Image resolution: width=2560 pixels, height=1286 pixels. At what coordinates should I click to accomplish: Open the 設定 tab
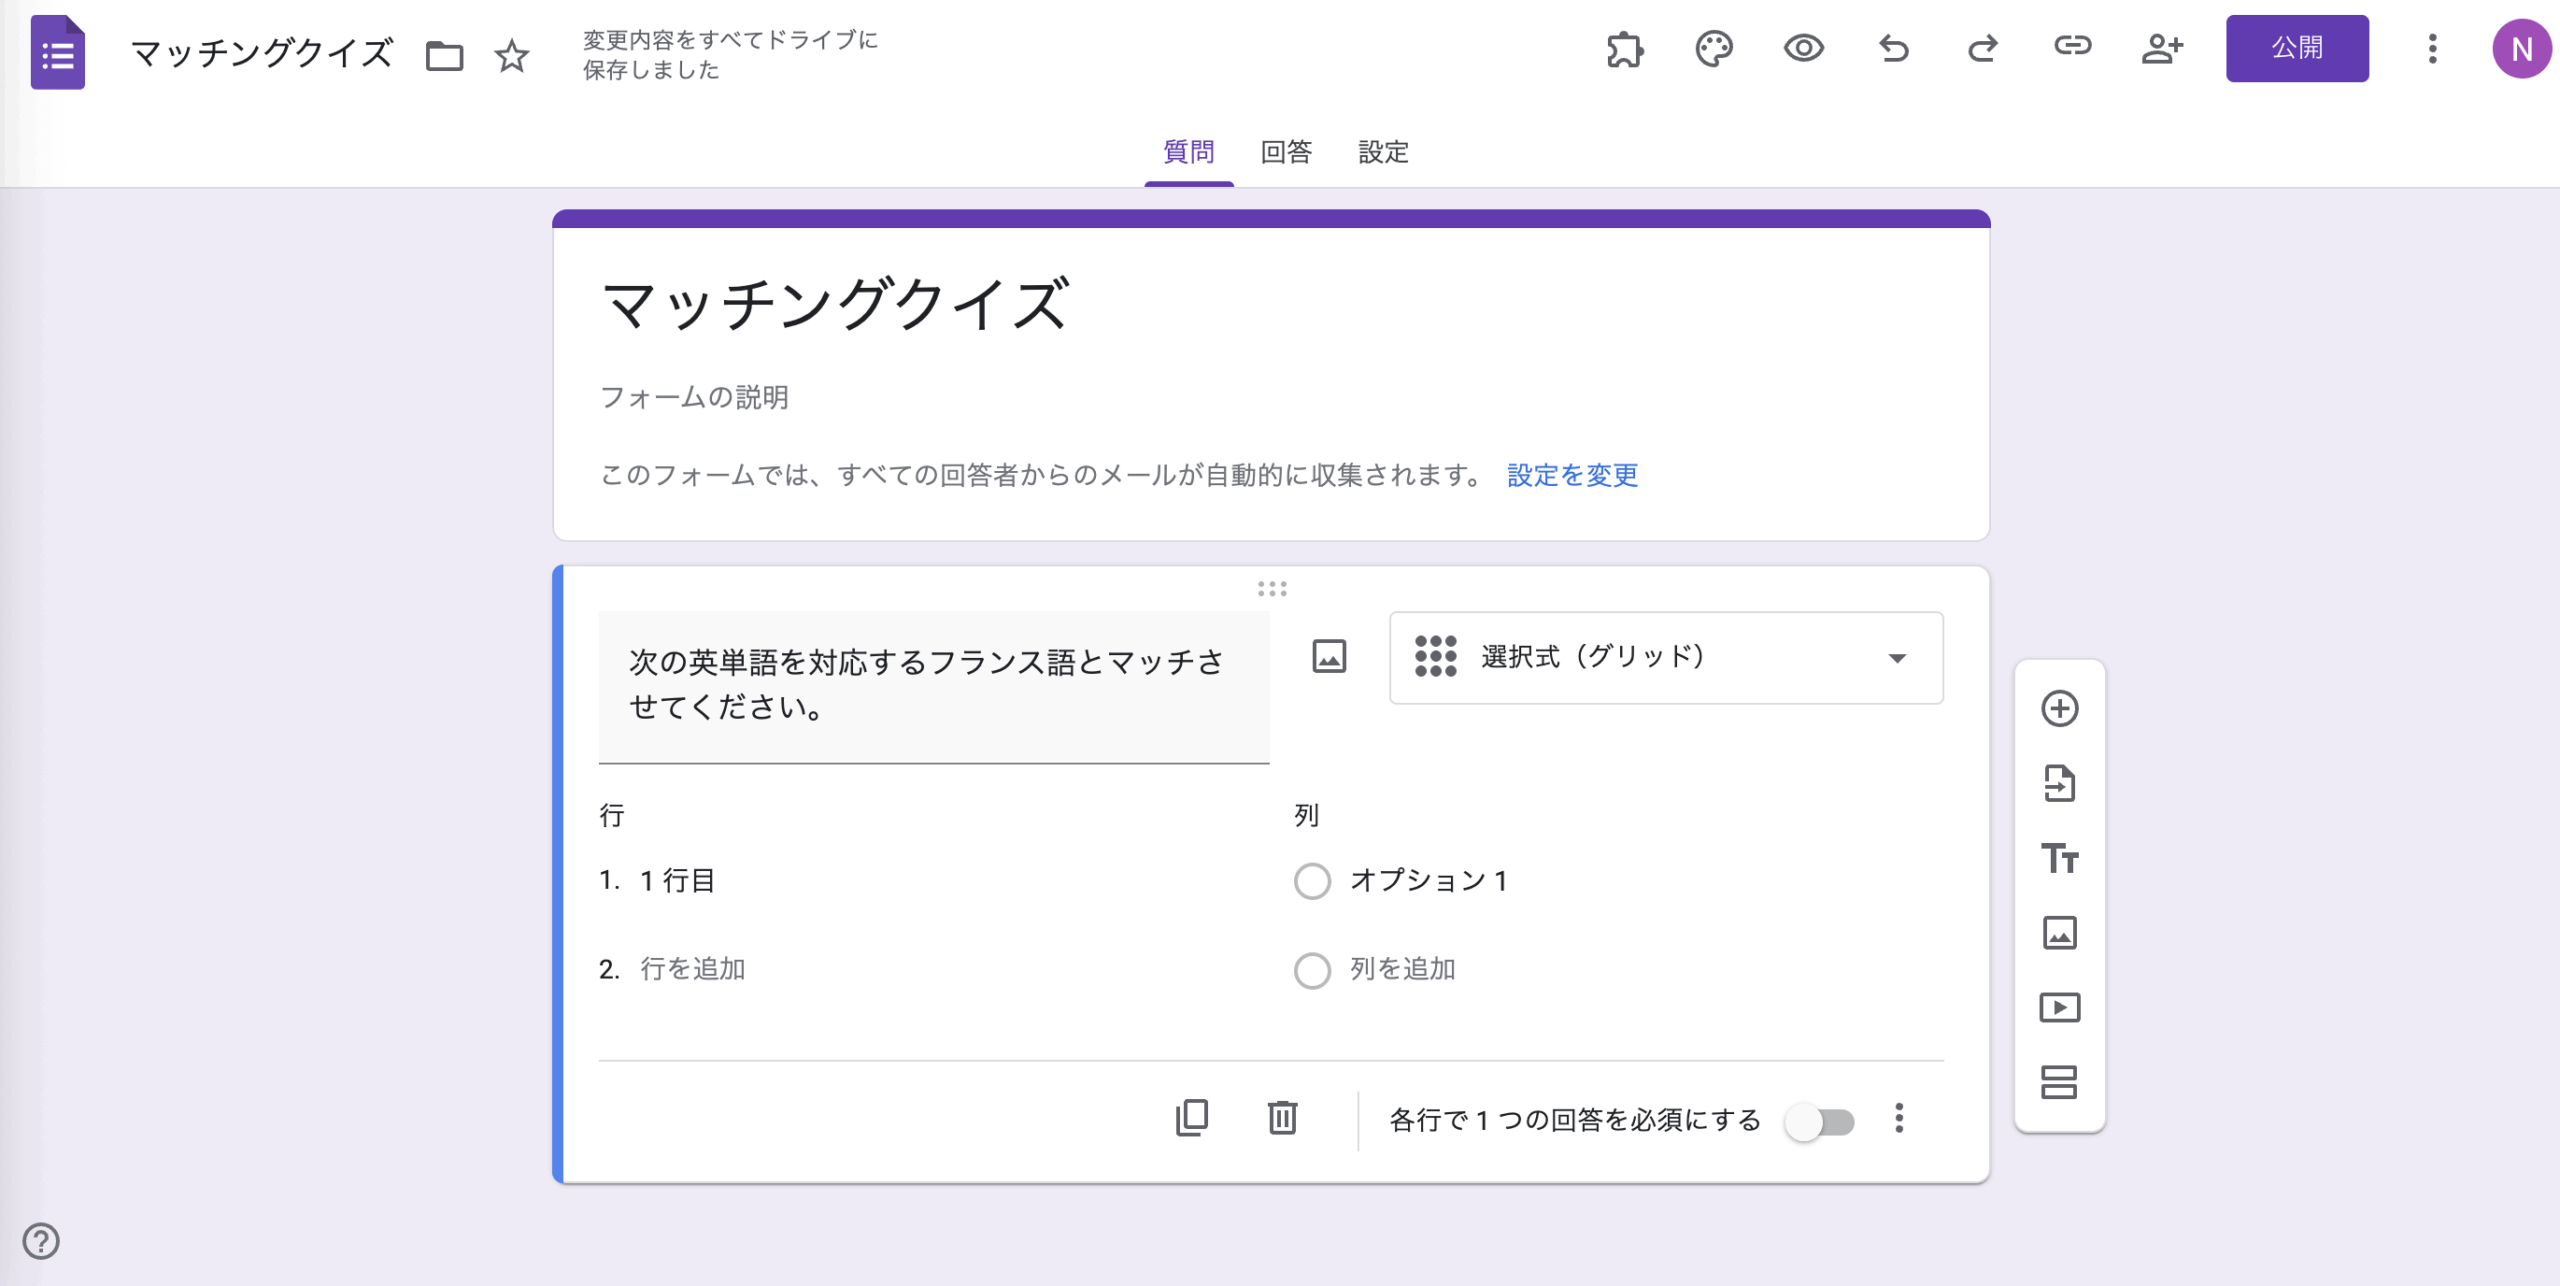coord(1383,152)
